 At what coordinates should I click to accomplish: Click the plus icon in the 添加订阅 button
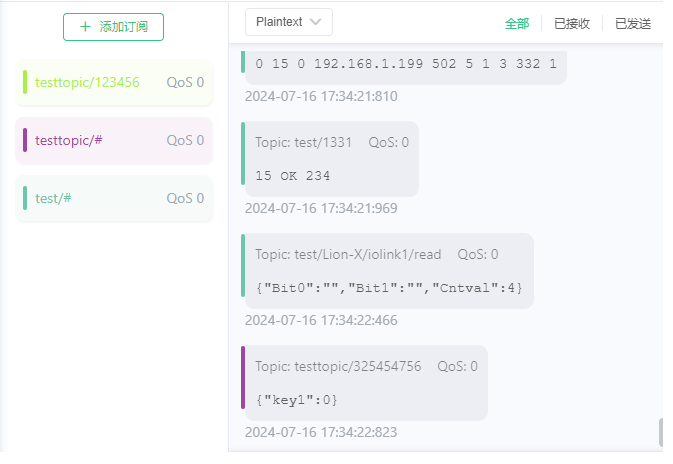point(85,27)
